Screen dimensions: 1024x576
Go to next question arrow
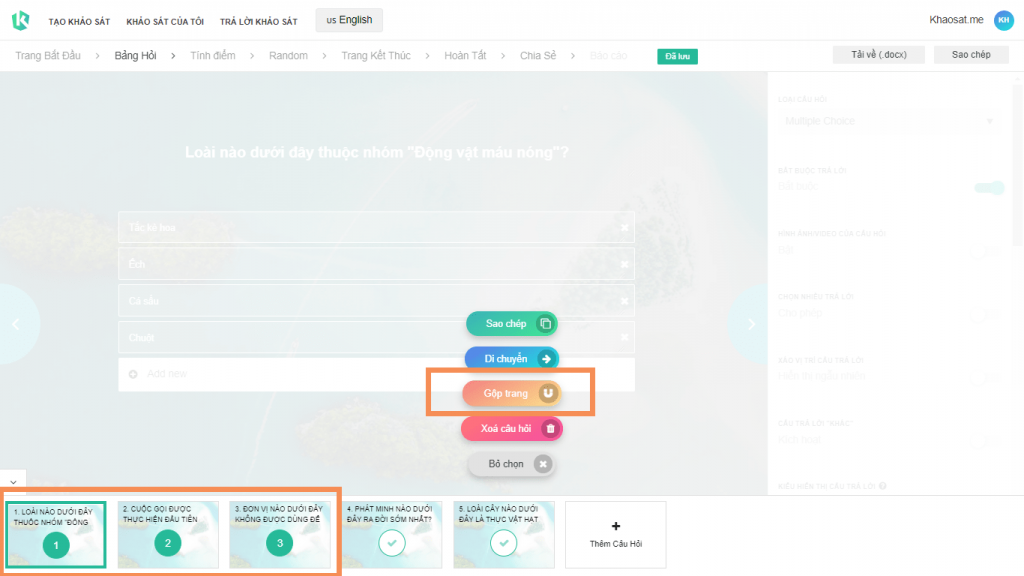tap(751, 324)
